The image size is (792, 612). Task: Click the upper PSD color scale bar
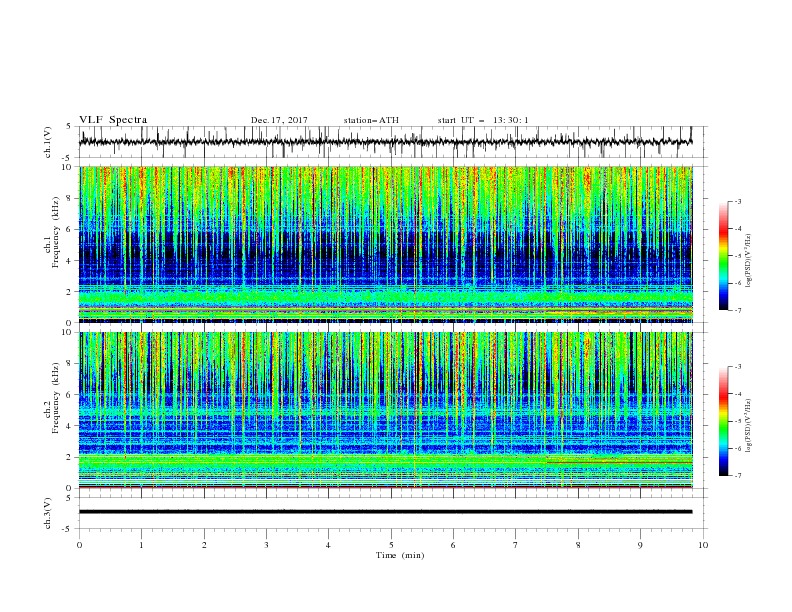[723, 256]
